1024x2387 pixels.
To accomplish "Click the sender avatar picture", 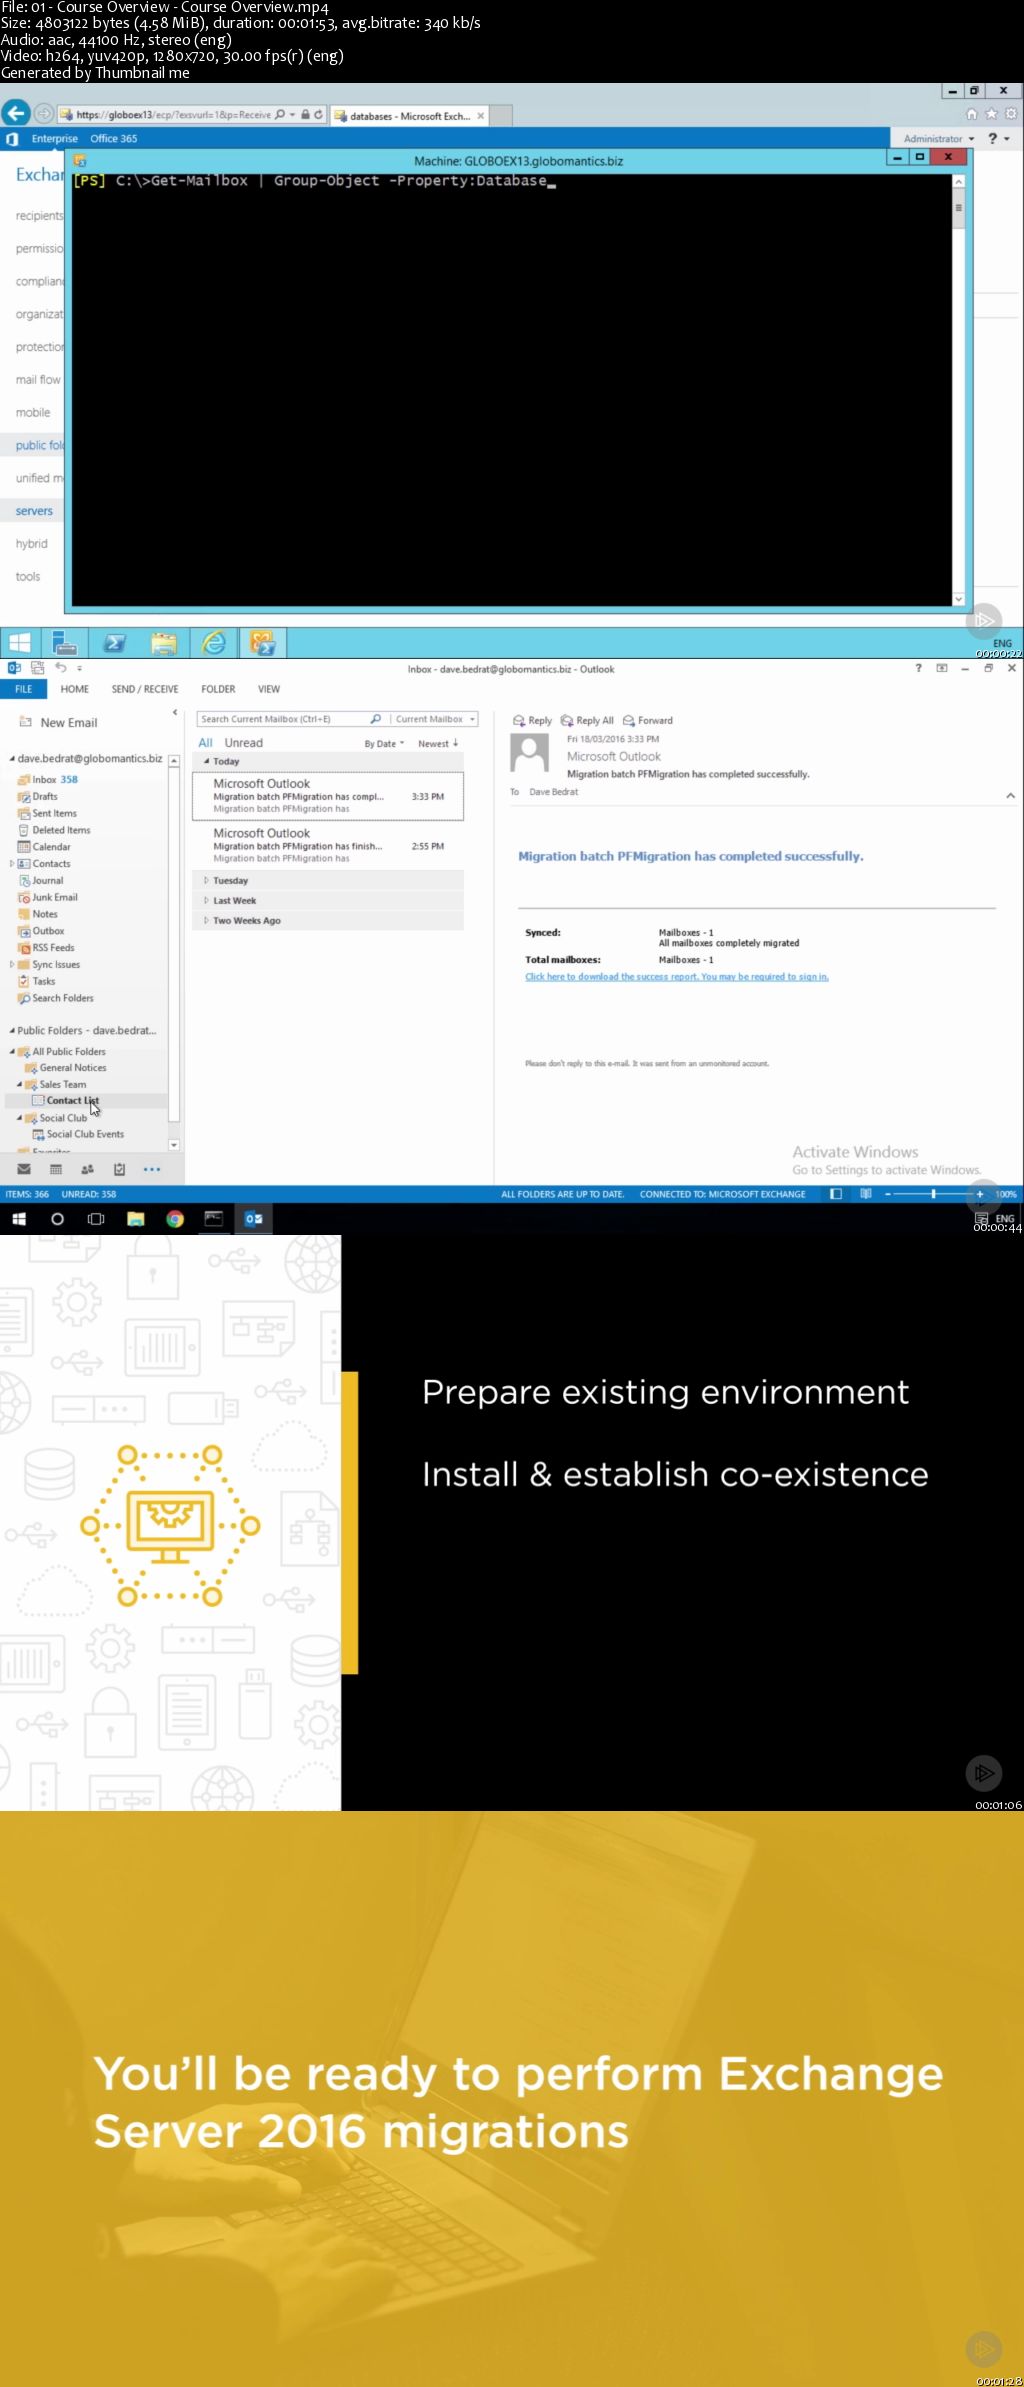I will 530,753.
